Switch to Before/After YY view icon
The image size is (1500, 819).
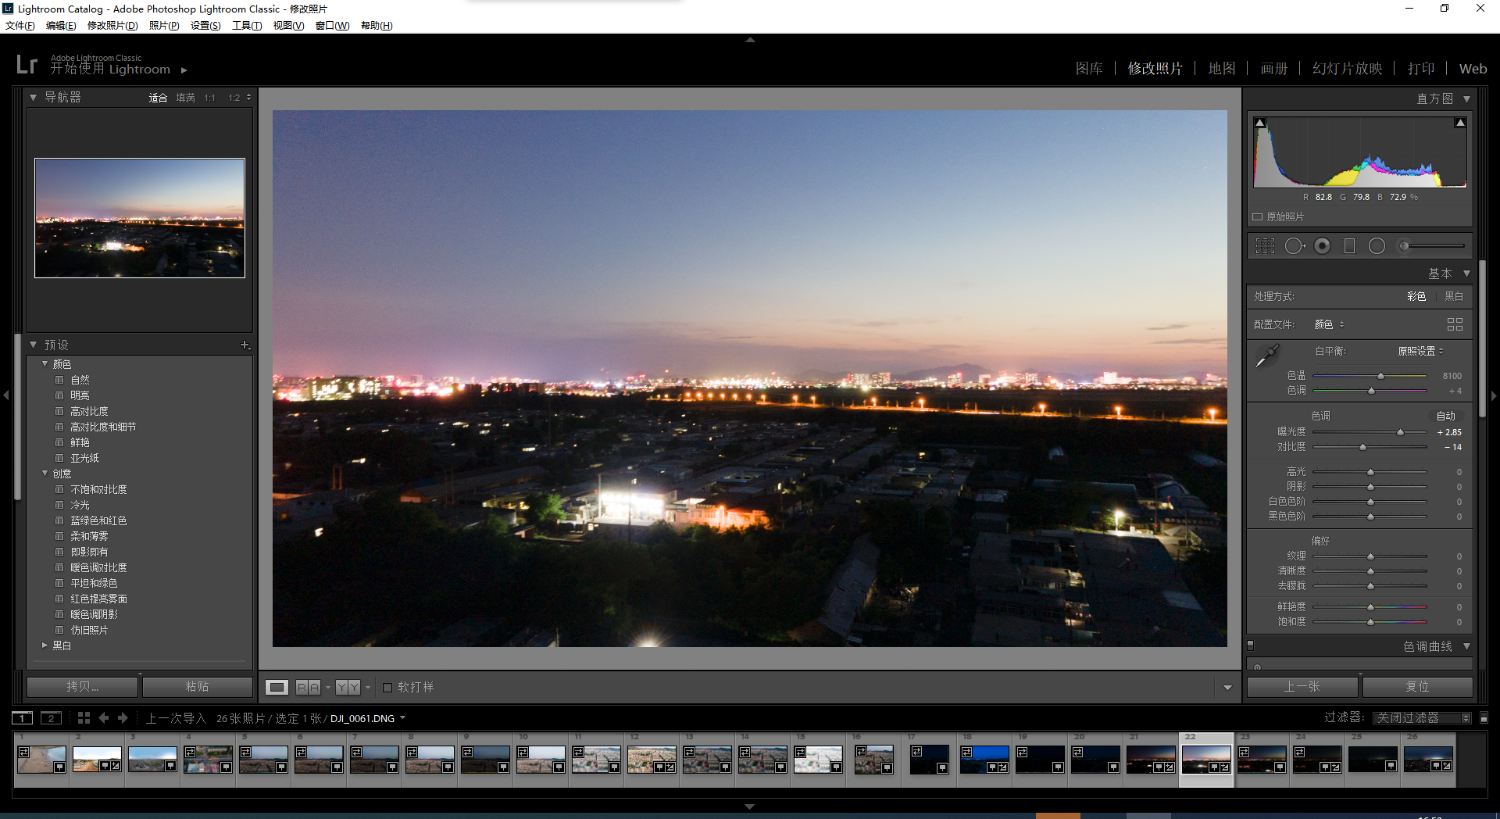point(348,687)
